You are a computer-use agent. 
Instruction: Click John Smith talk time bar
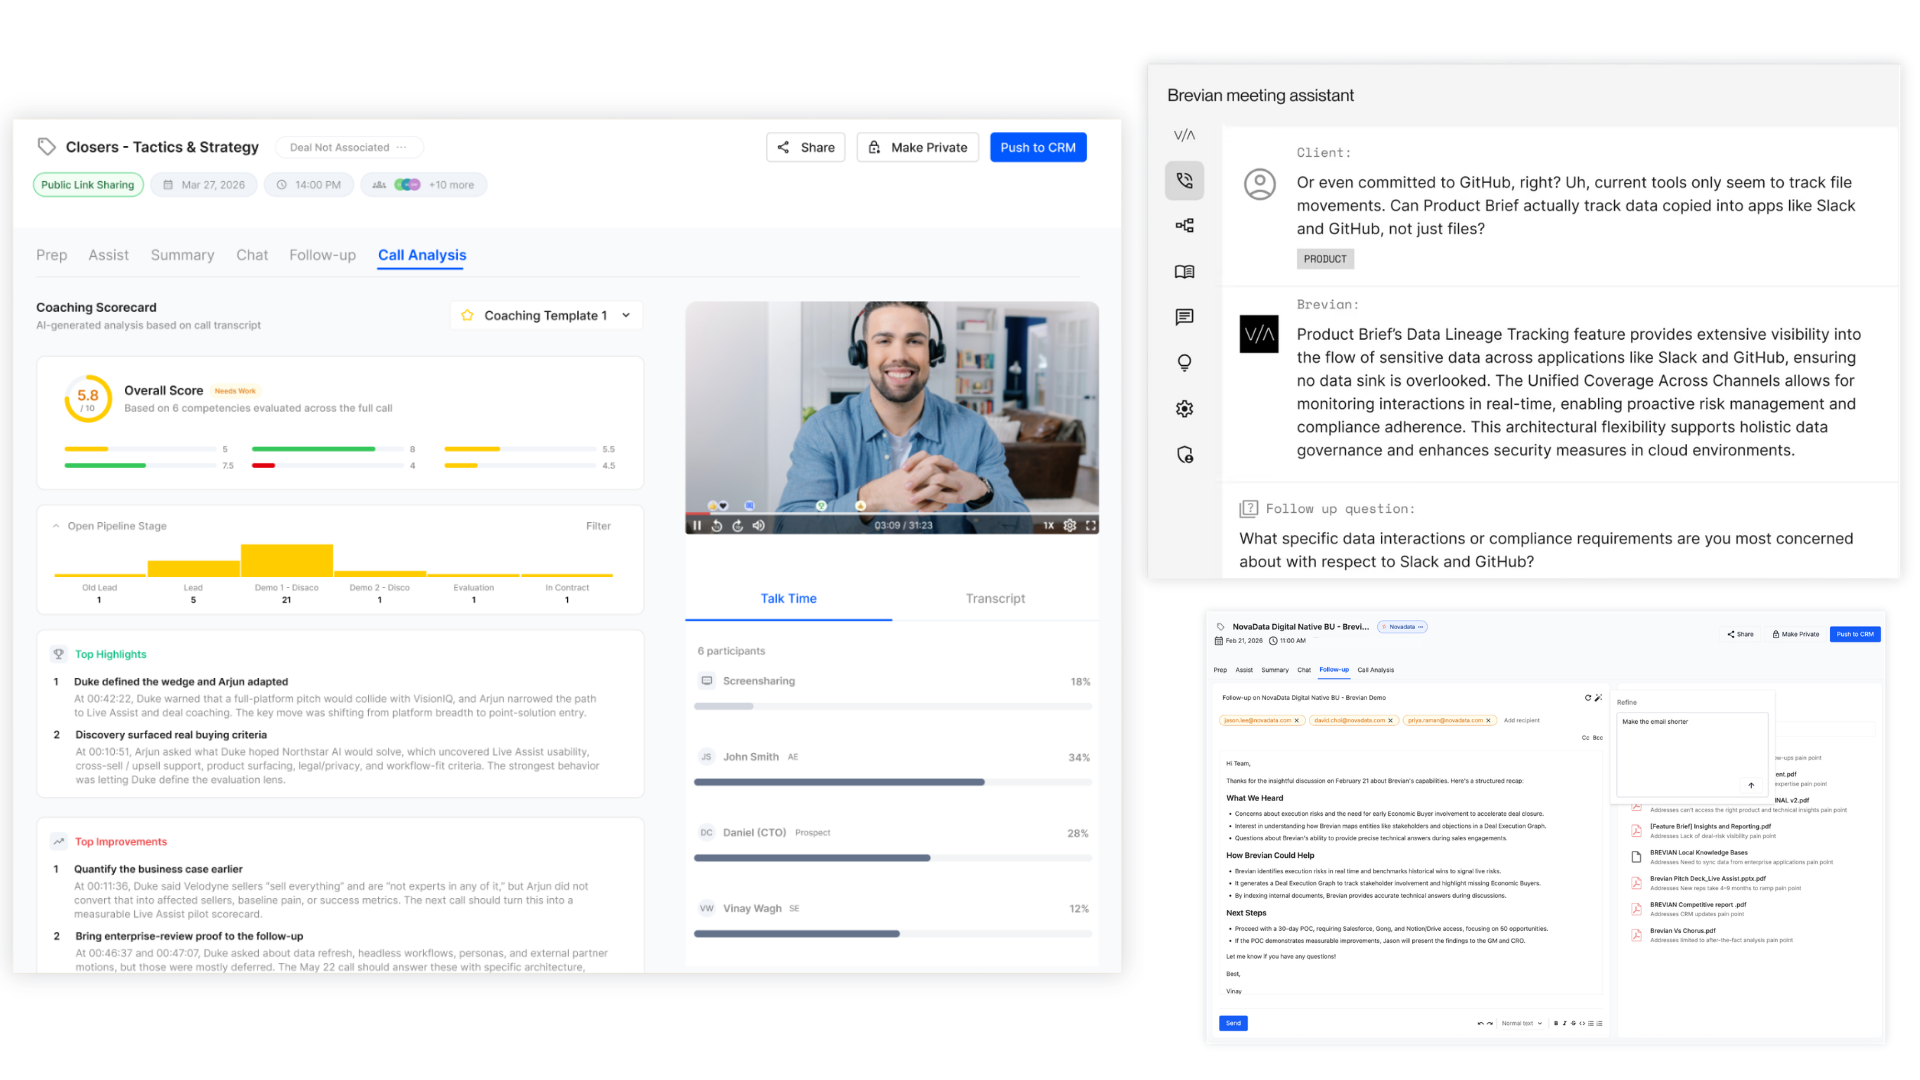coord(892,782)
